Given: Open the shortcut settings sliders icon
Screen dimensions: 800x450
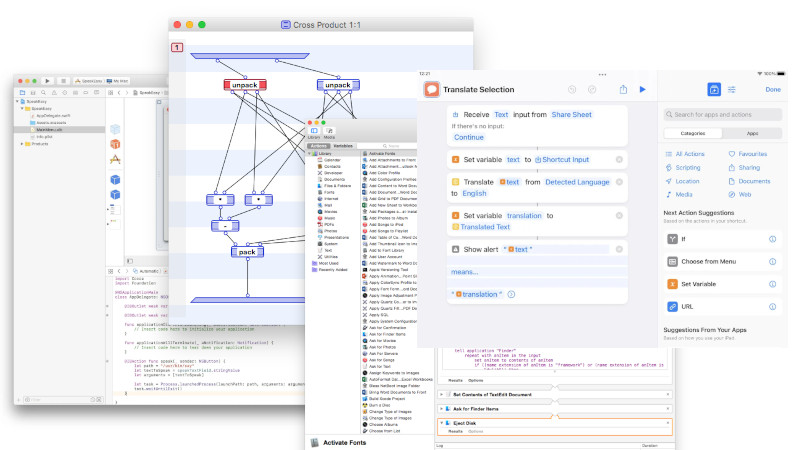Looking at the screenshot, I should [x=732, y=89].
